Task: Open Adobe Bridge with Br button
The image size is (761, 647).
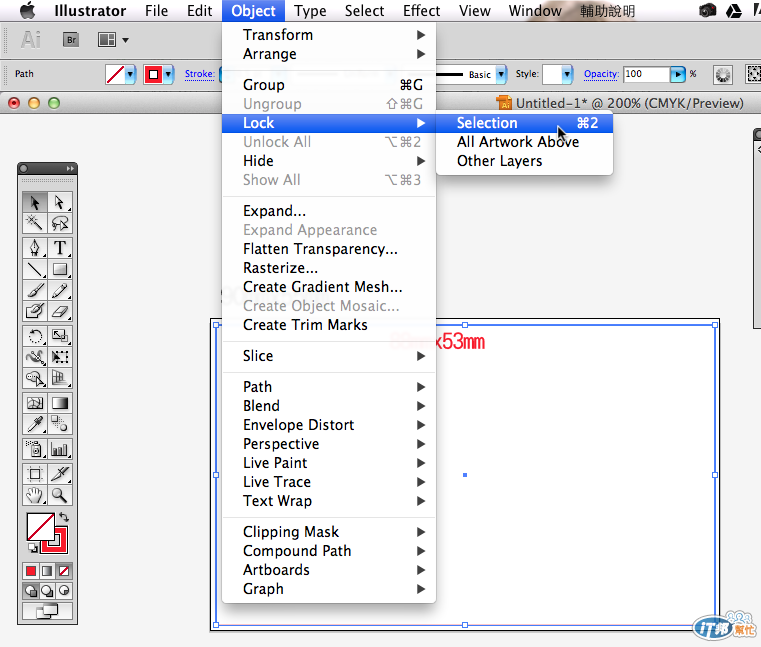Action: point(71,40)
